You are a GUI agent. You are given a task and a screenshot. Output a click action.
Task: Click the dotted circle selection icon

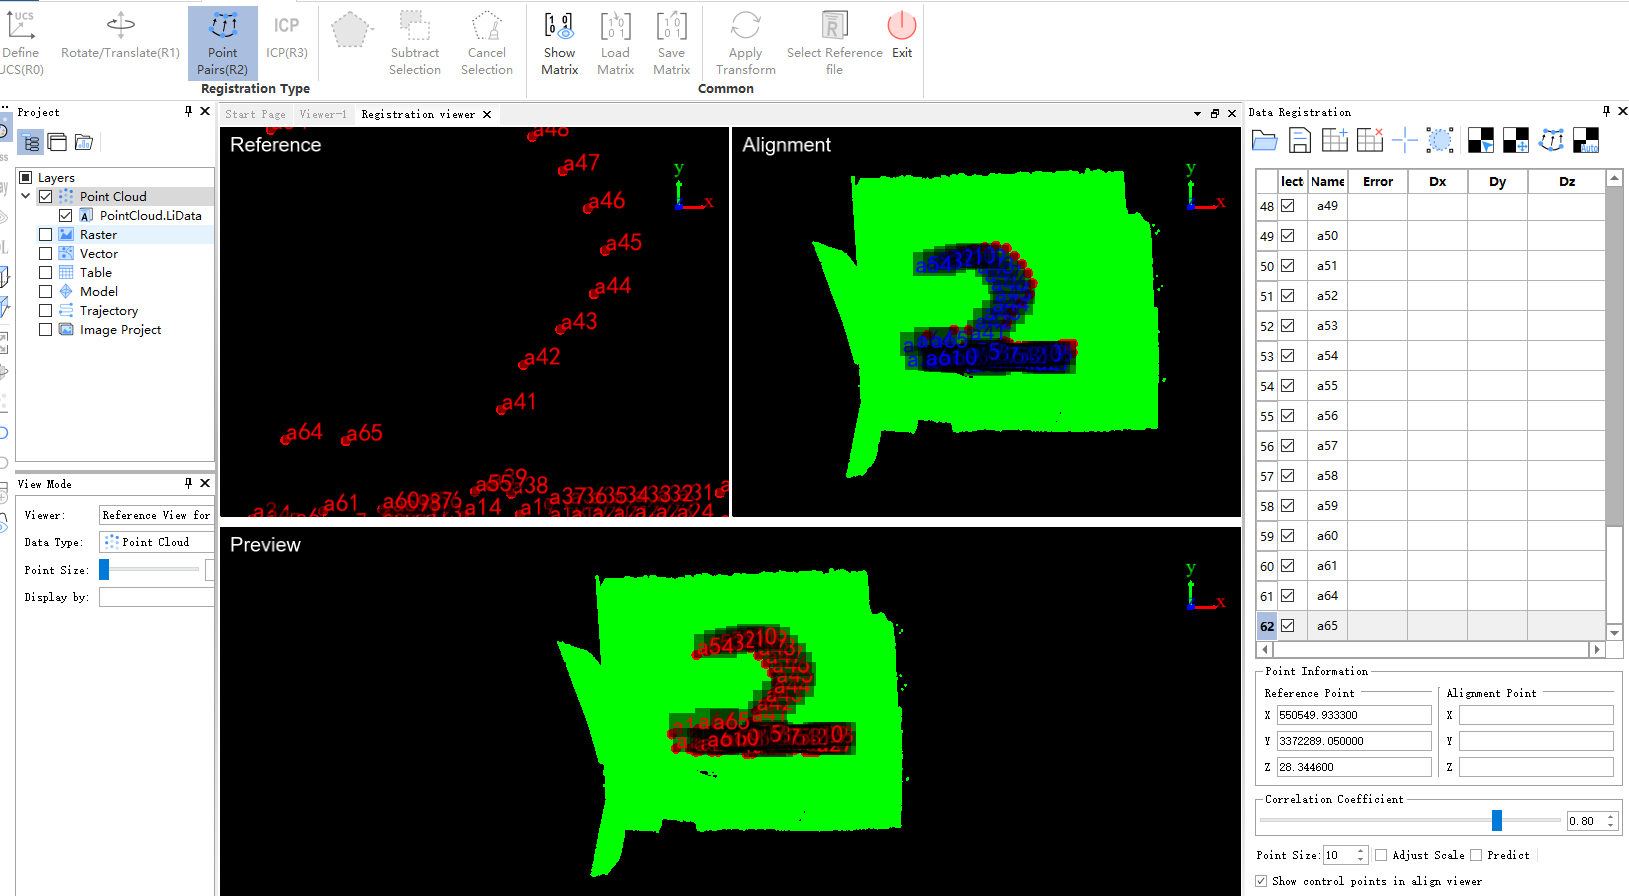click(1440, 141)
